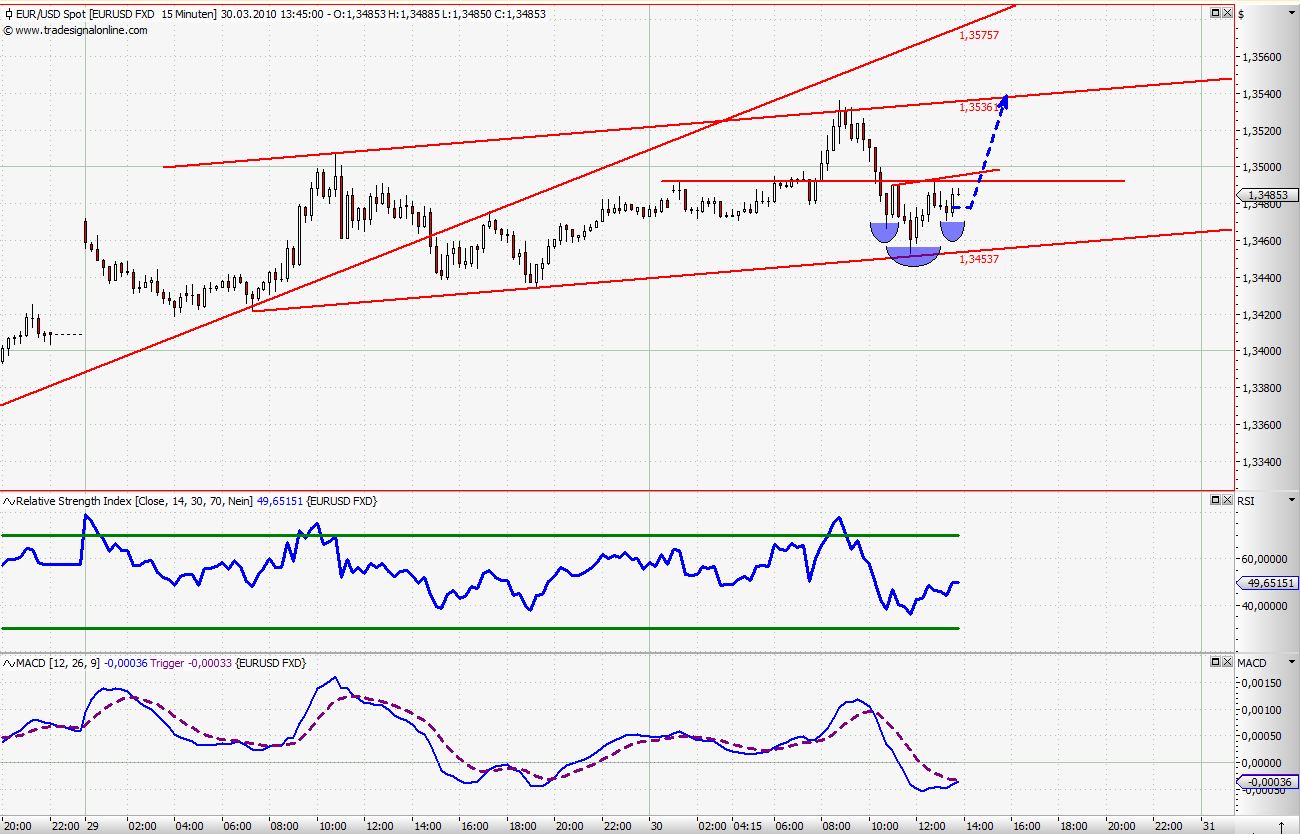Image resolution: width=1300 pixels, height=834 pixels.
Task: Click the curve icon beside Relative Strength Index
Action: coord(7,501)
